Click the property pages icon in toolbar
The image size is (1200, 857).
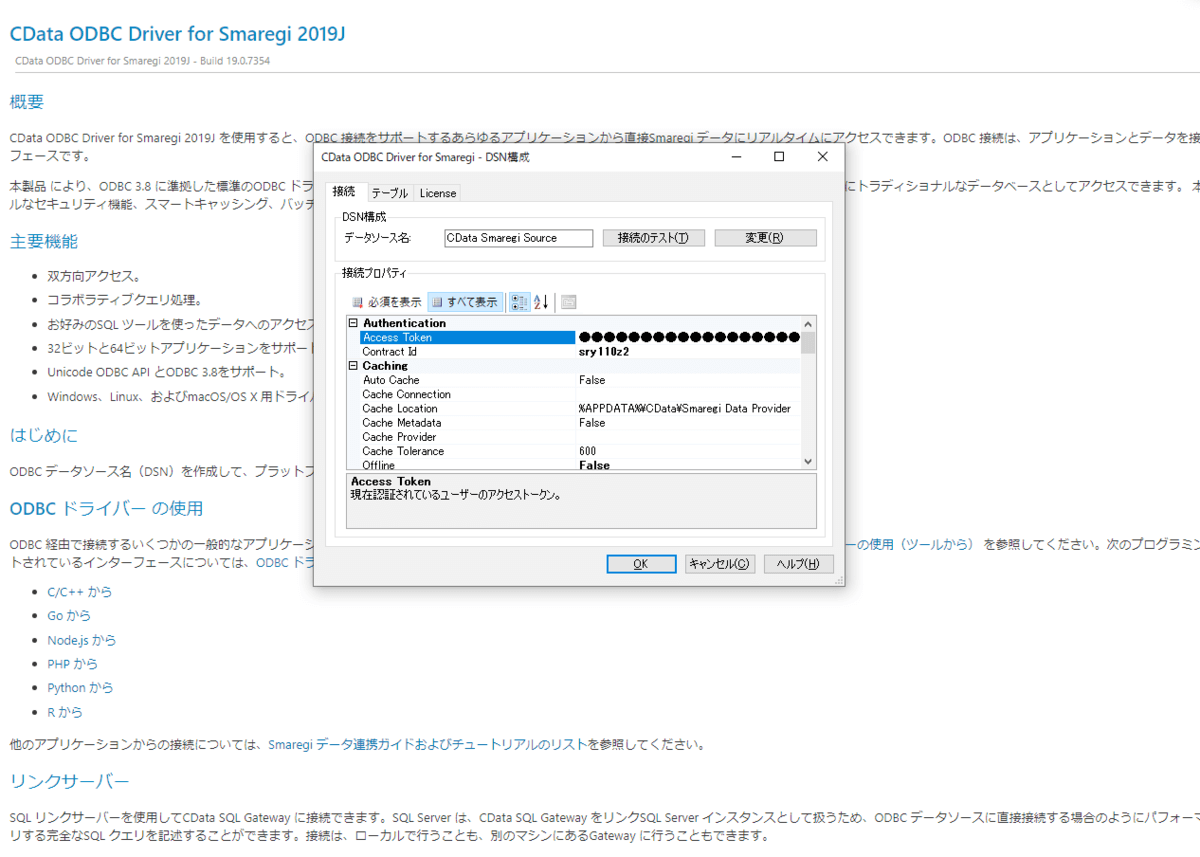click(568, 302)
